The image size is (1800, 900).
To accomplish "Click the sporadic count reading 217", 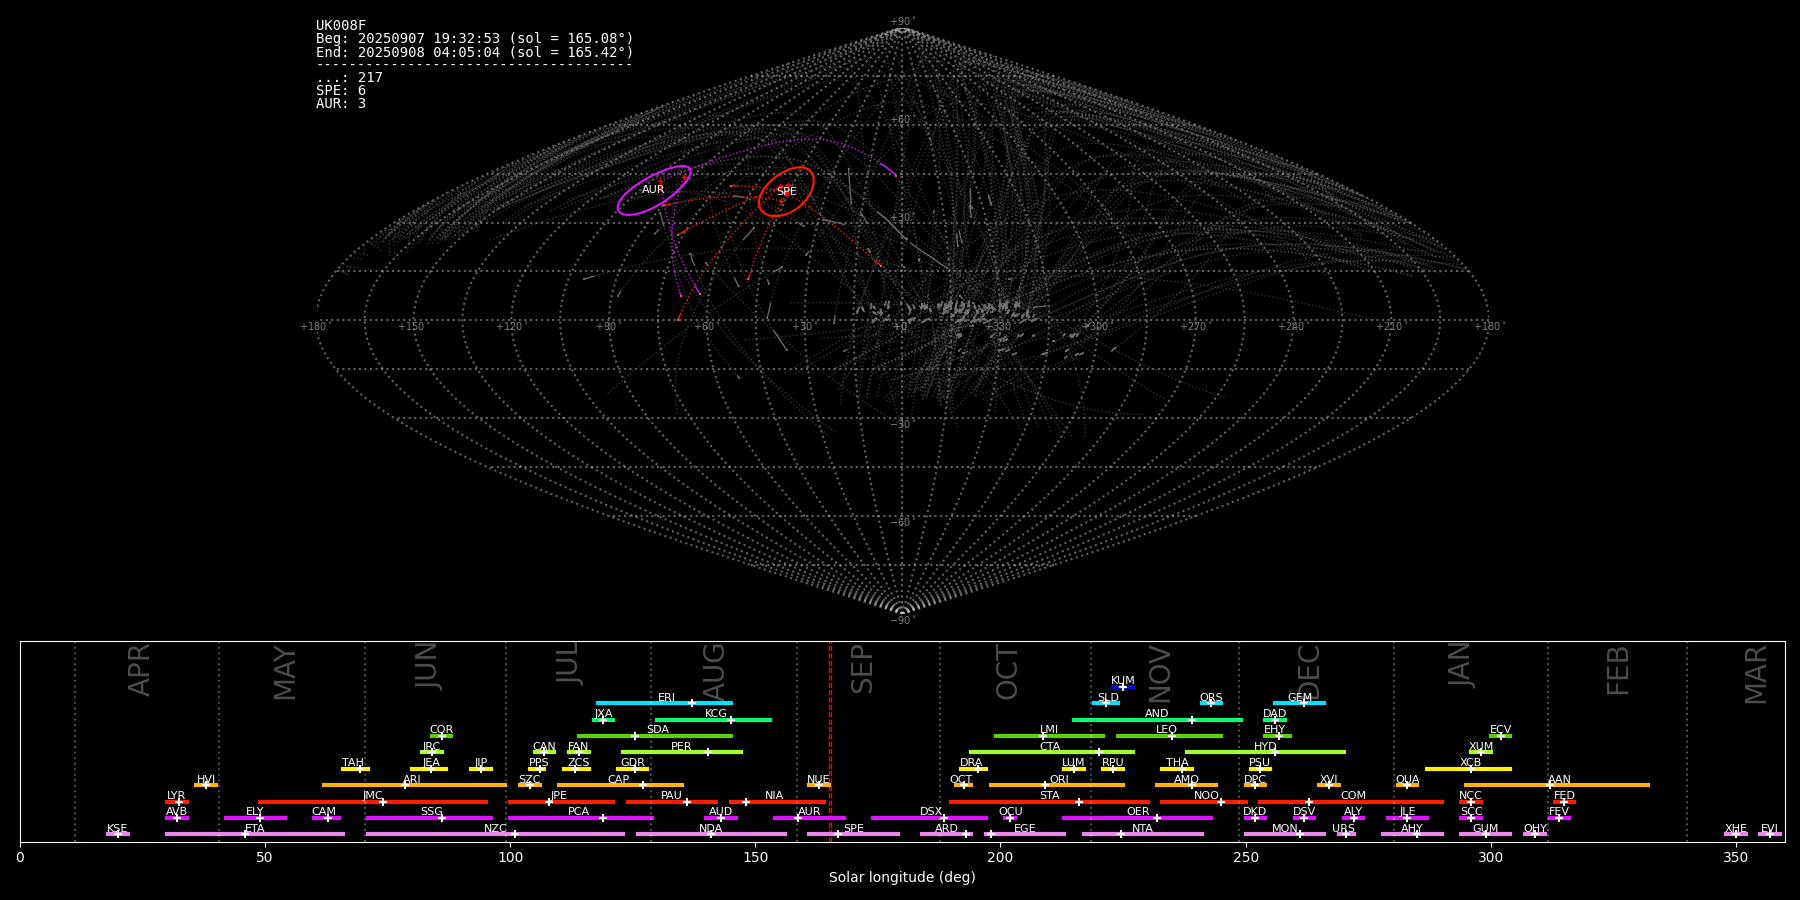I will tap(349, 78).
